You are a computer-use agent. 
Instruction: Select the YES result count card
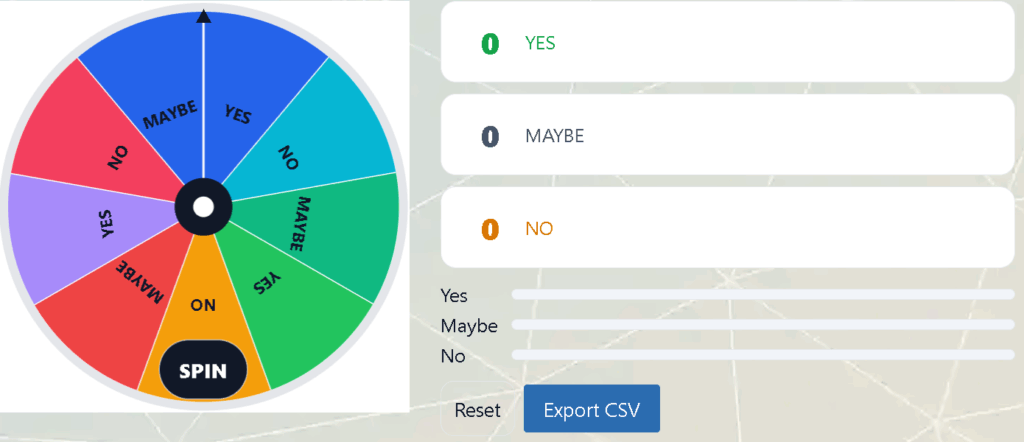click(727, 43)
